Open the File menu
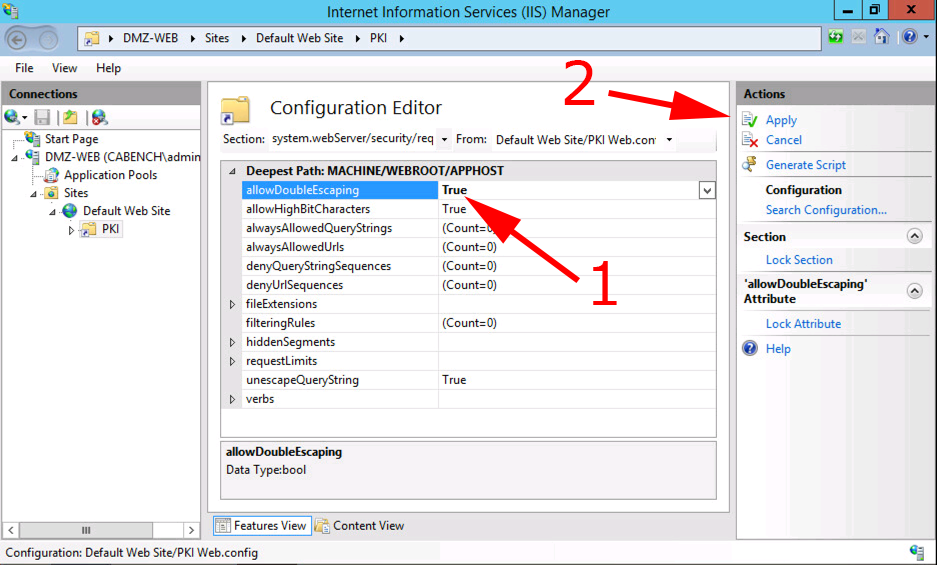 click(24, 68)
